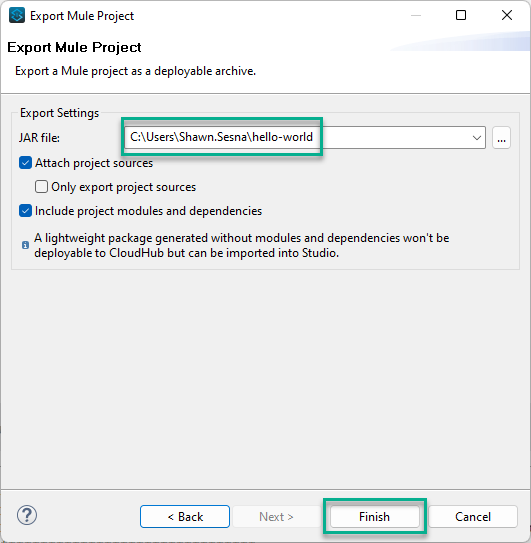Close the Export Mule Project dialog
Image resolution: width=531 pixels, height=543 pixels.
coord(507,15)
